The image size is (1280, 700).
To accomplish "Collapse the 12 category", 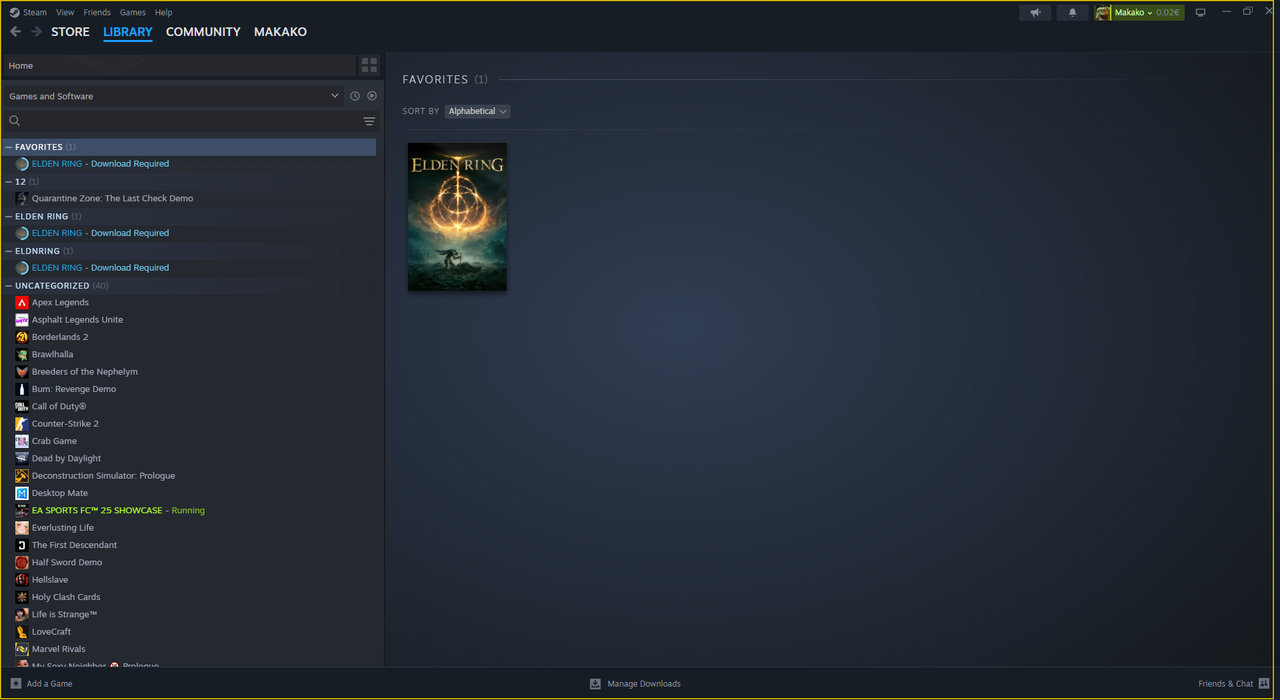I will (x=9, y=182).
